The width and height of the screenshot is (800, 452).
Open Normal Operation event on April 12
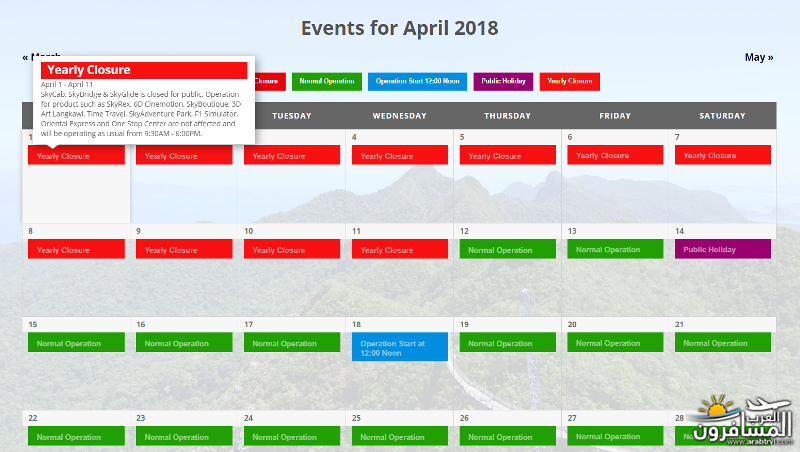click(x=508, y=249)
